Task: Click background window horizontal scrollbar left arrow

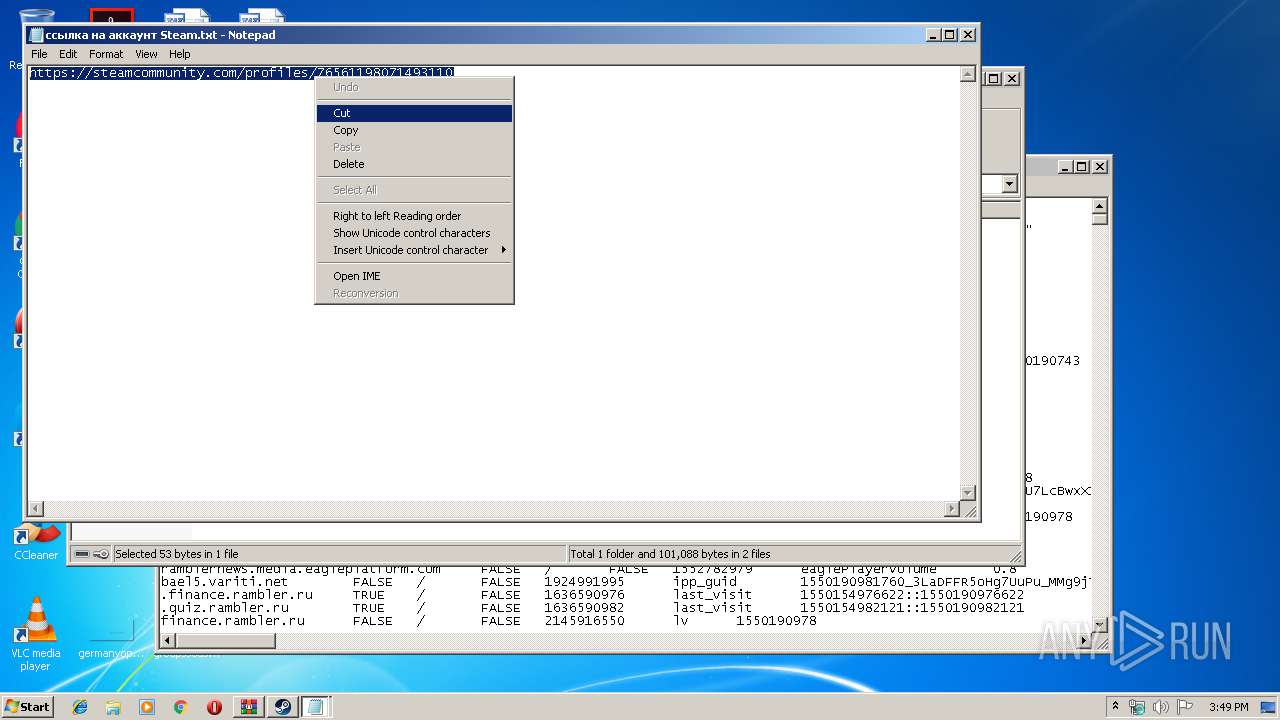Action: (x=168, y=640)
